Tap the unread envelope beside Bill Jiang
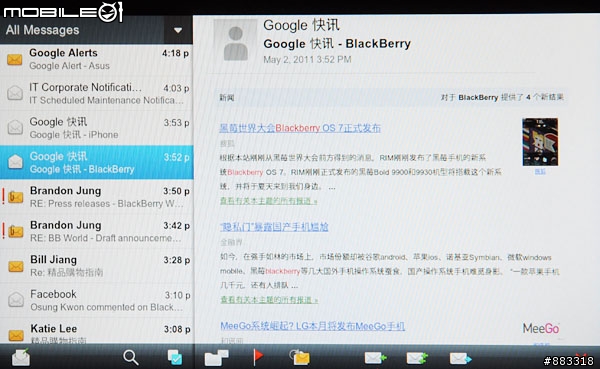 16,266
